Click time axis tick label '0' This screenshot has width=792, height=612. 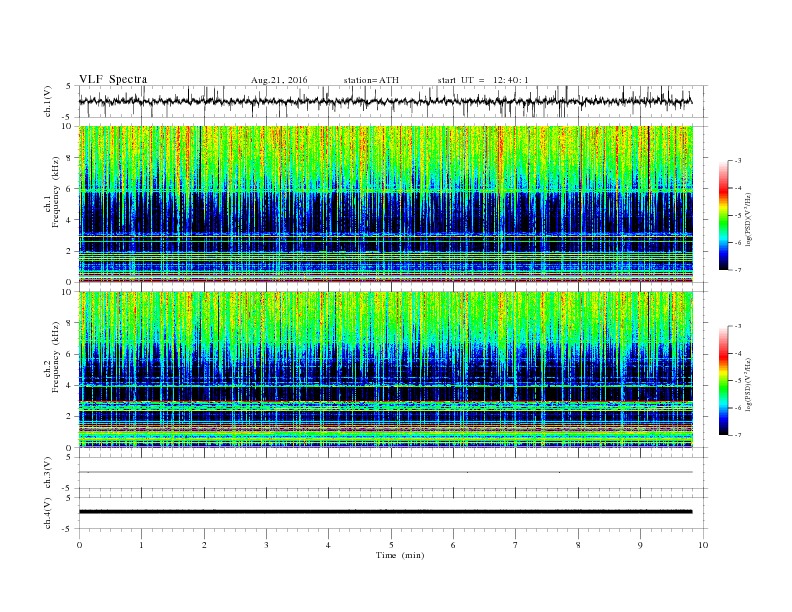(79, 545)
